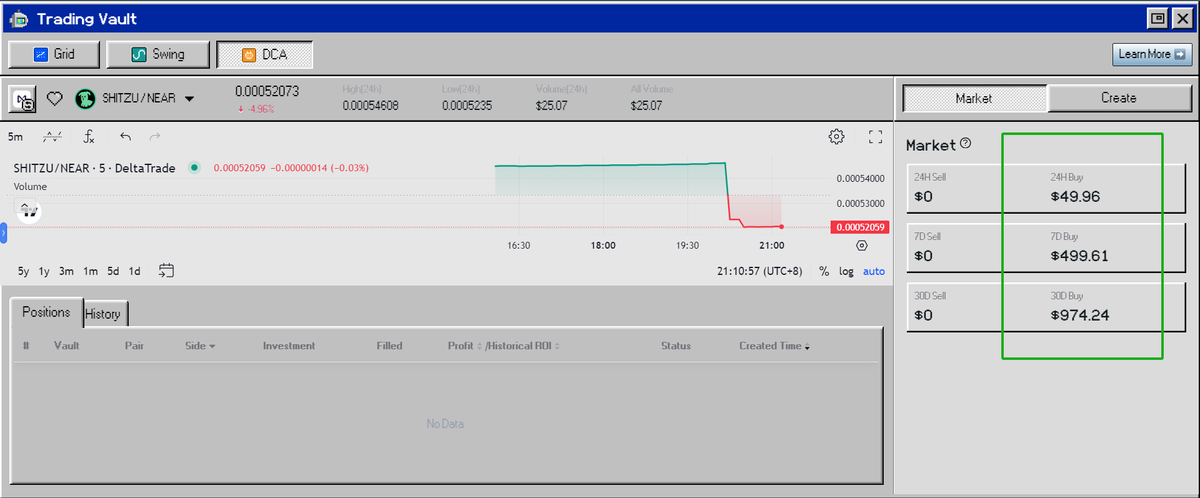
Task: Toggle log scale mode
Action: [x=846, y=271]
